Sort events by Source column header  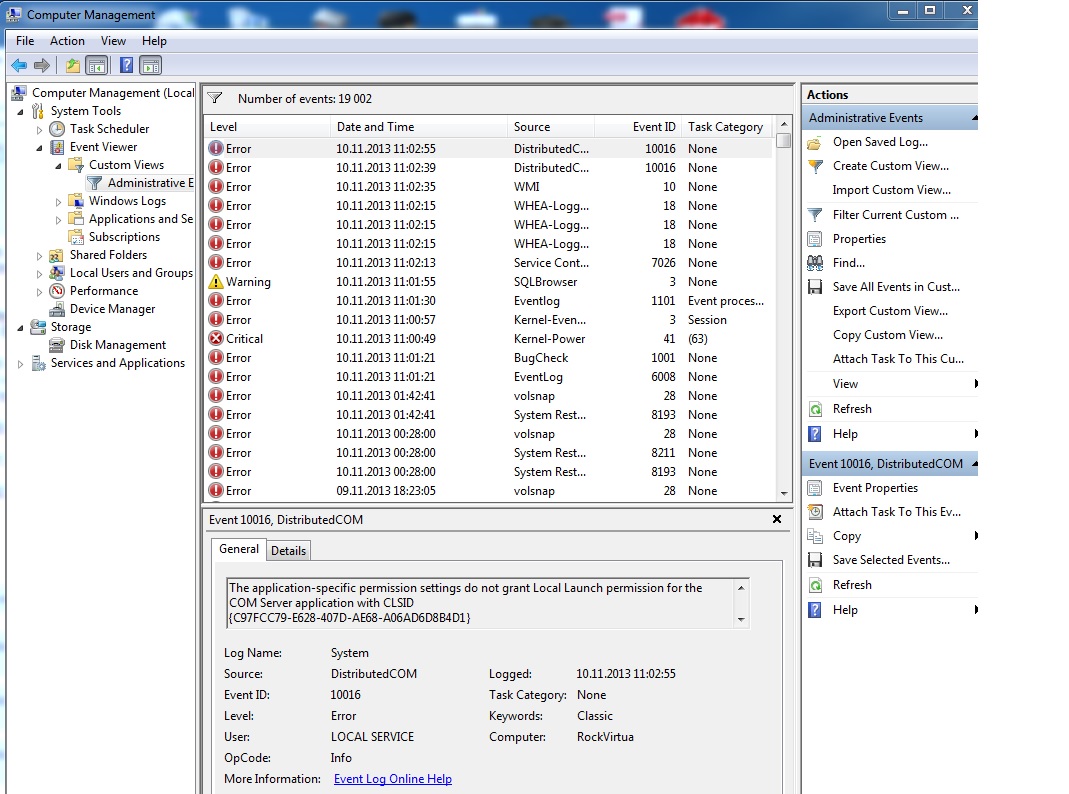point(551,127)
